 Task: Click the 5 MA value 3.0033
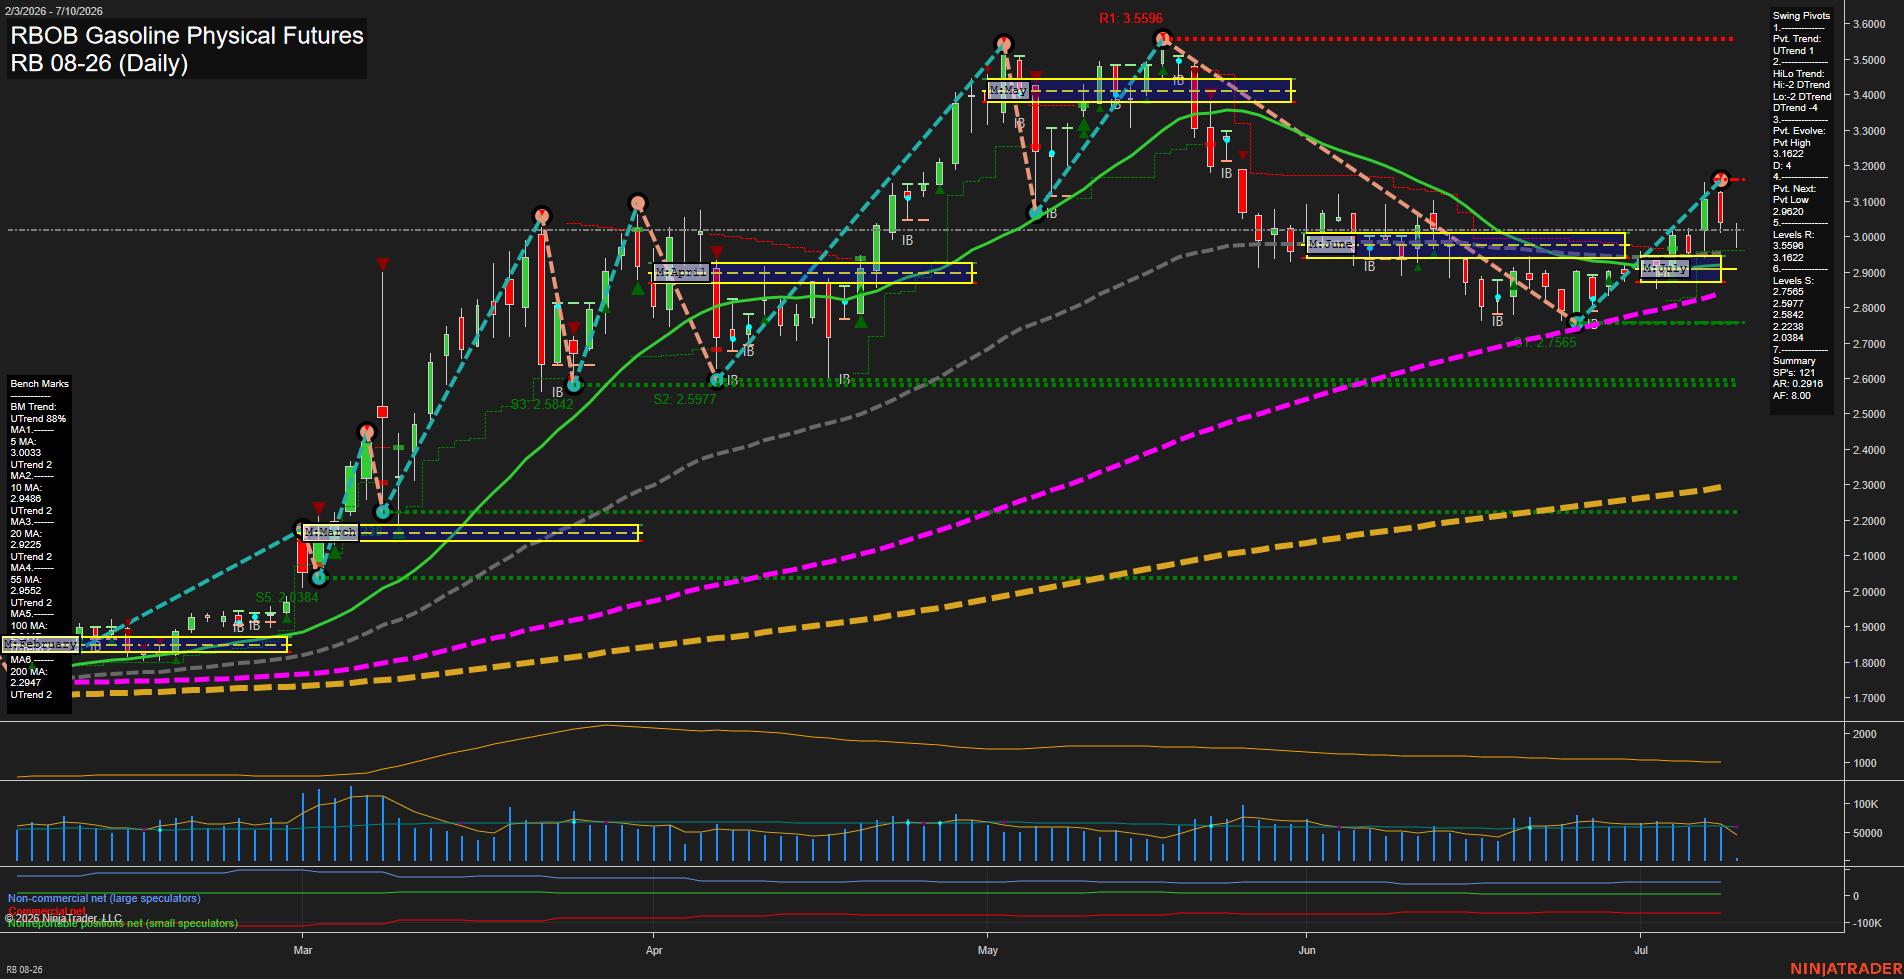click(26, 453)
